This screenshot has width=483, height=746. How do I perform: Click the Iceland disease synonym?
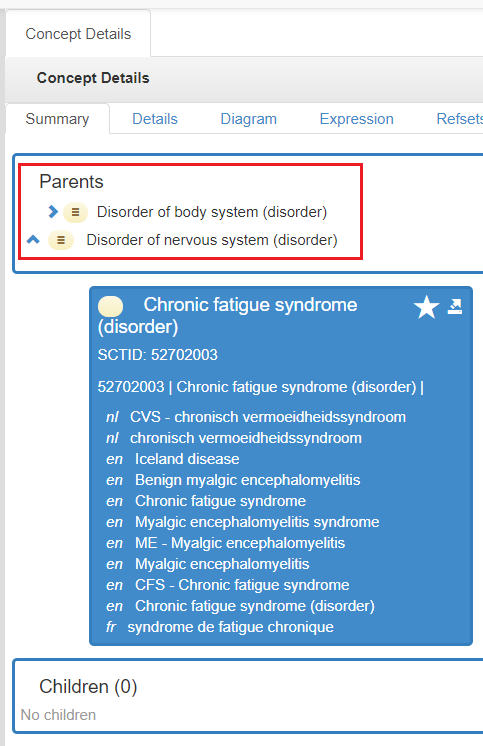click(187, 459)
